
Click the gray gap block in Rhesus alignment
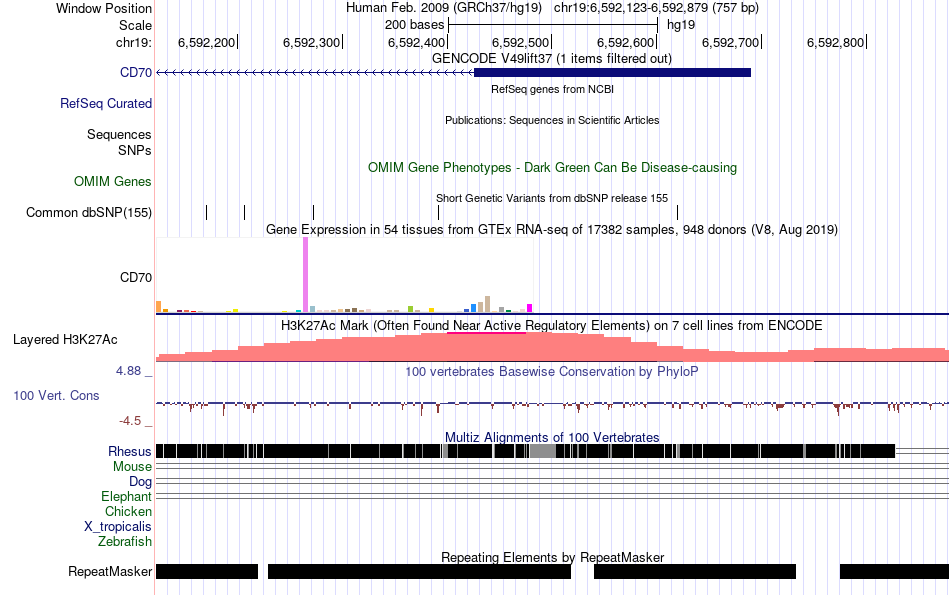[543, 451]
